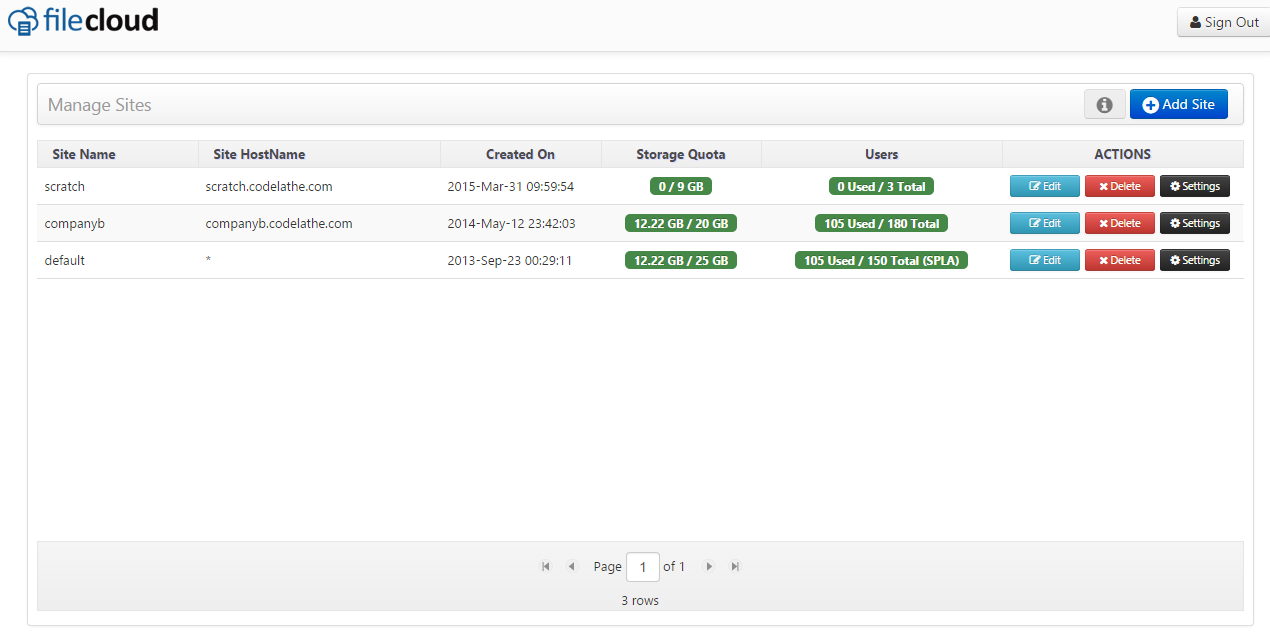Sort by Storage Quota column header
1270x635 pixels.
[x=681, y=154]
